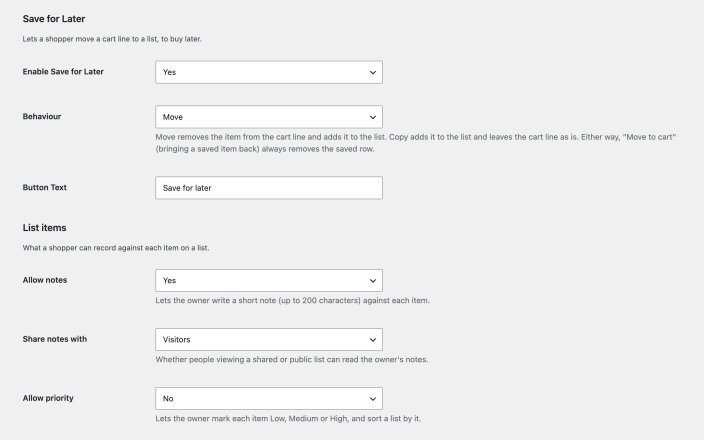Click the Allow notes label

[x=45, y=280]
